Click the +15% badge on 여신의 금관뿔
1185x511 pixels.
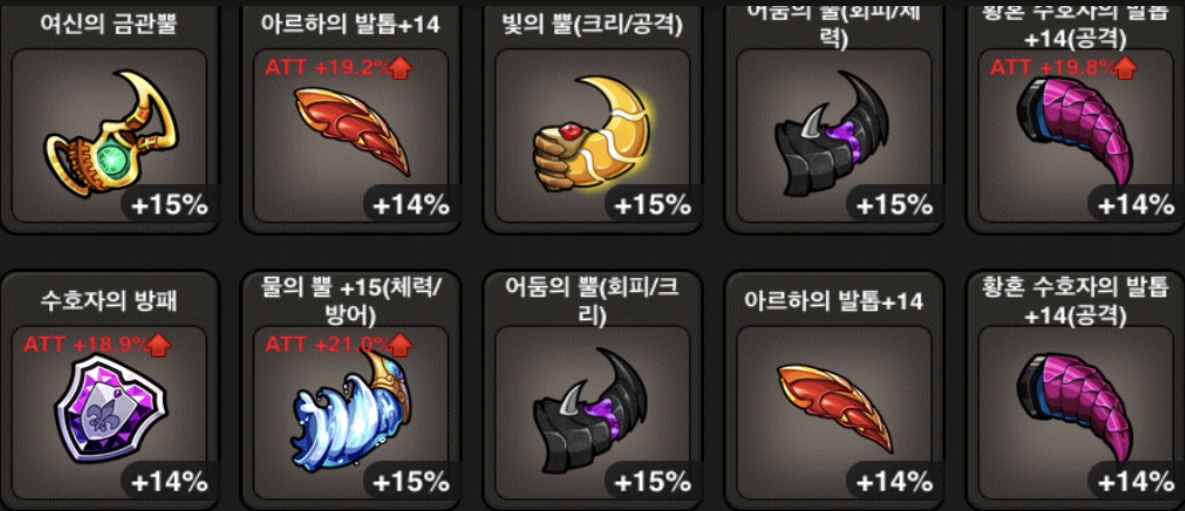tap(170, 205)
